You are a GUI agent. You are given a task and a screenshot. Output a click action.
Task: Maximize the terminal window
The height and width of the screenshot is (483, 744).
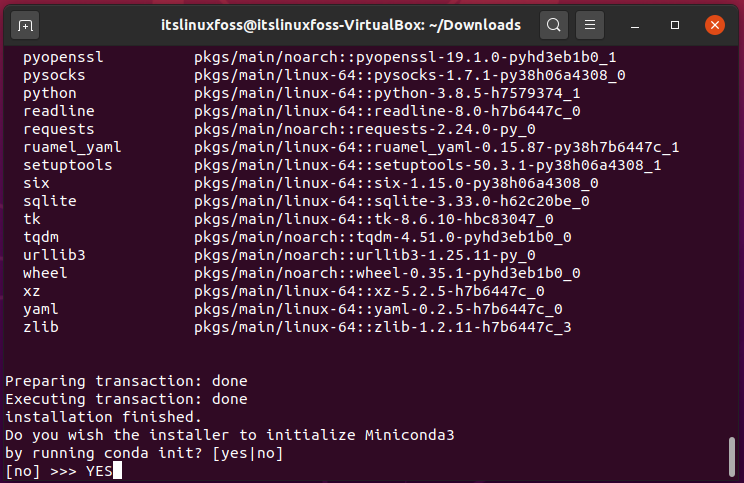point(675,25)
